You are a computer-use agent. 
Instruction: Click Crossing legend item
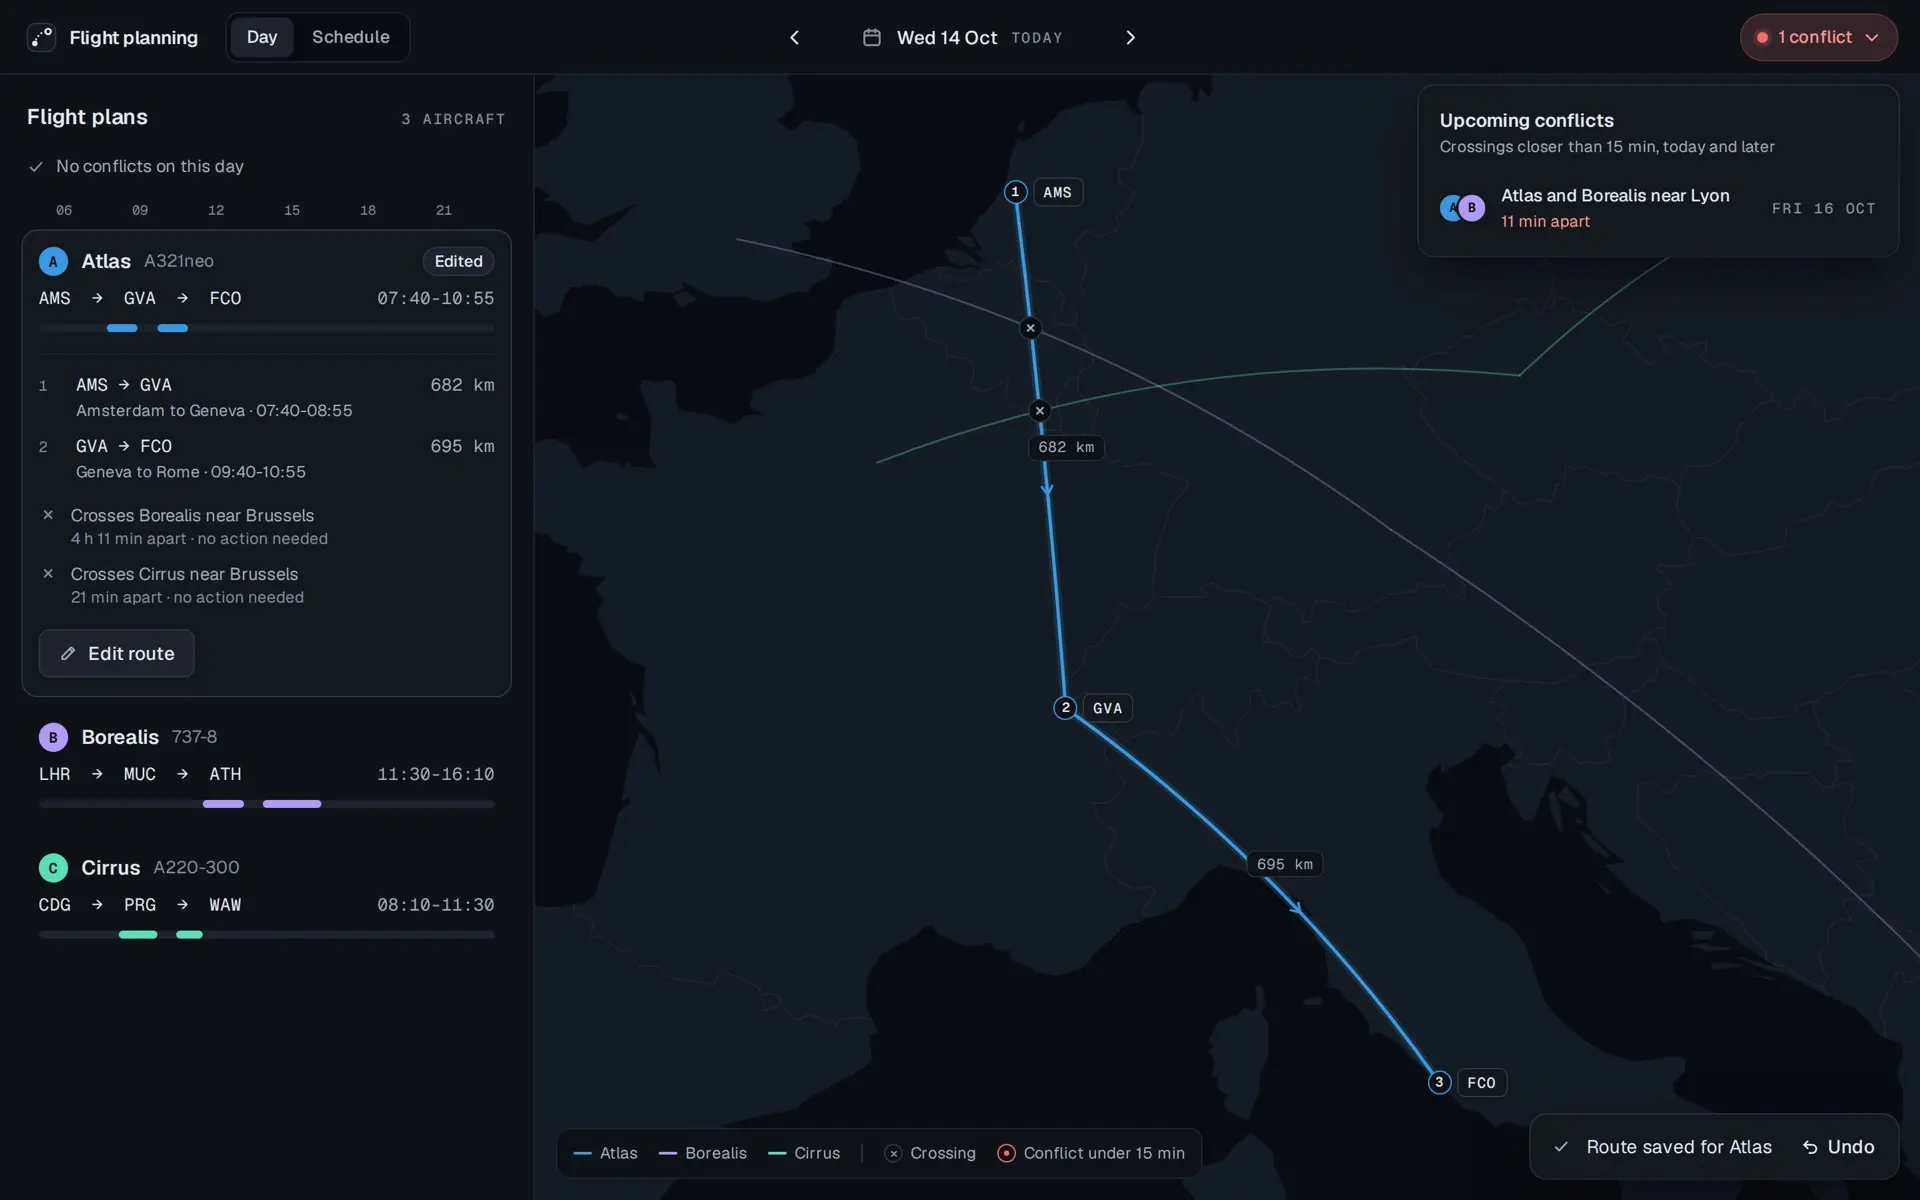[x=930, y=1153]
